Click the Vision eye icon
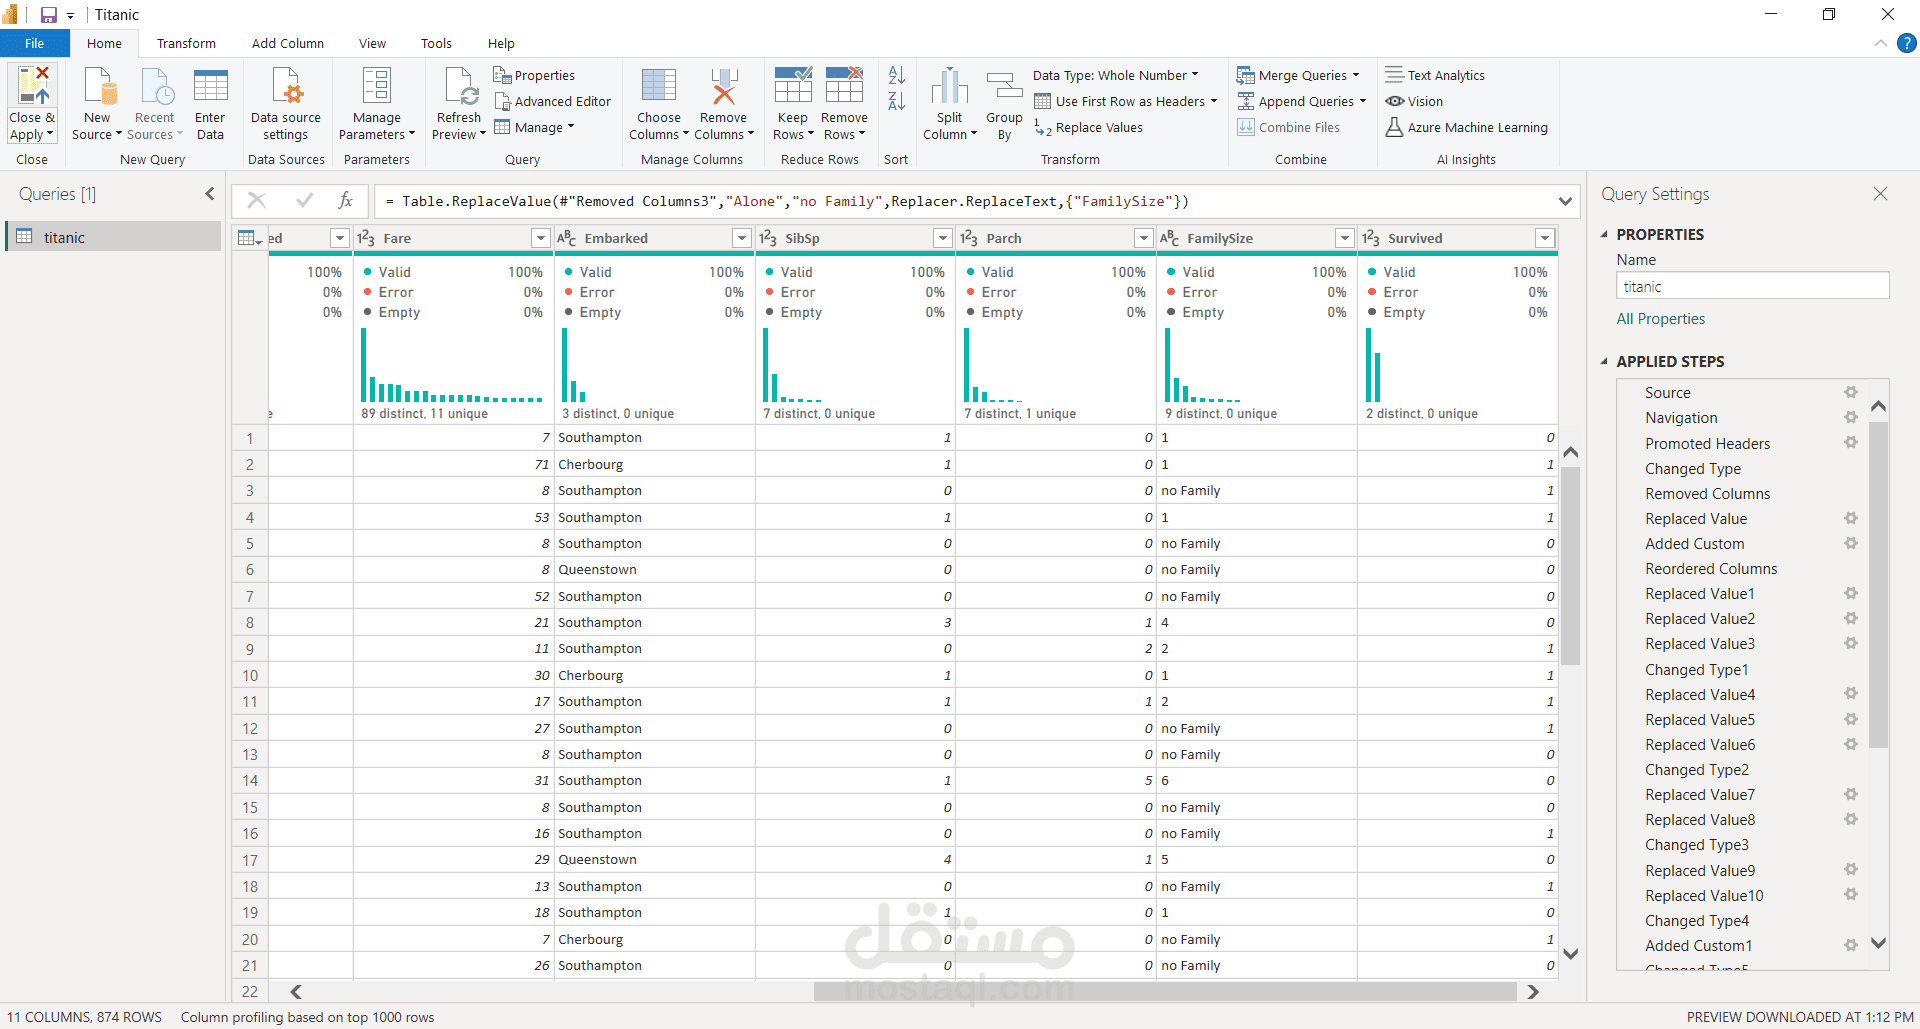 pos(1395,101)
